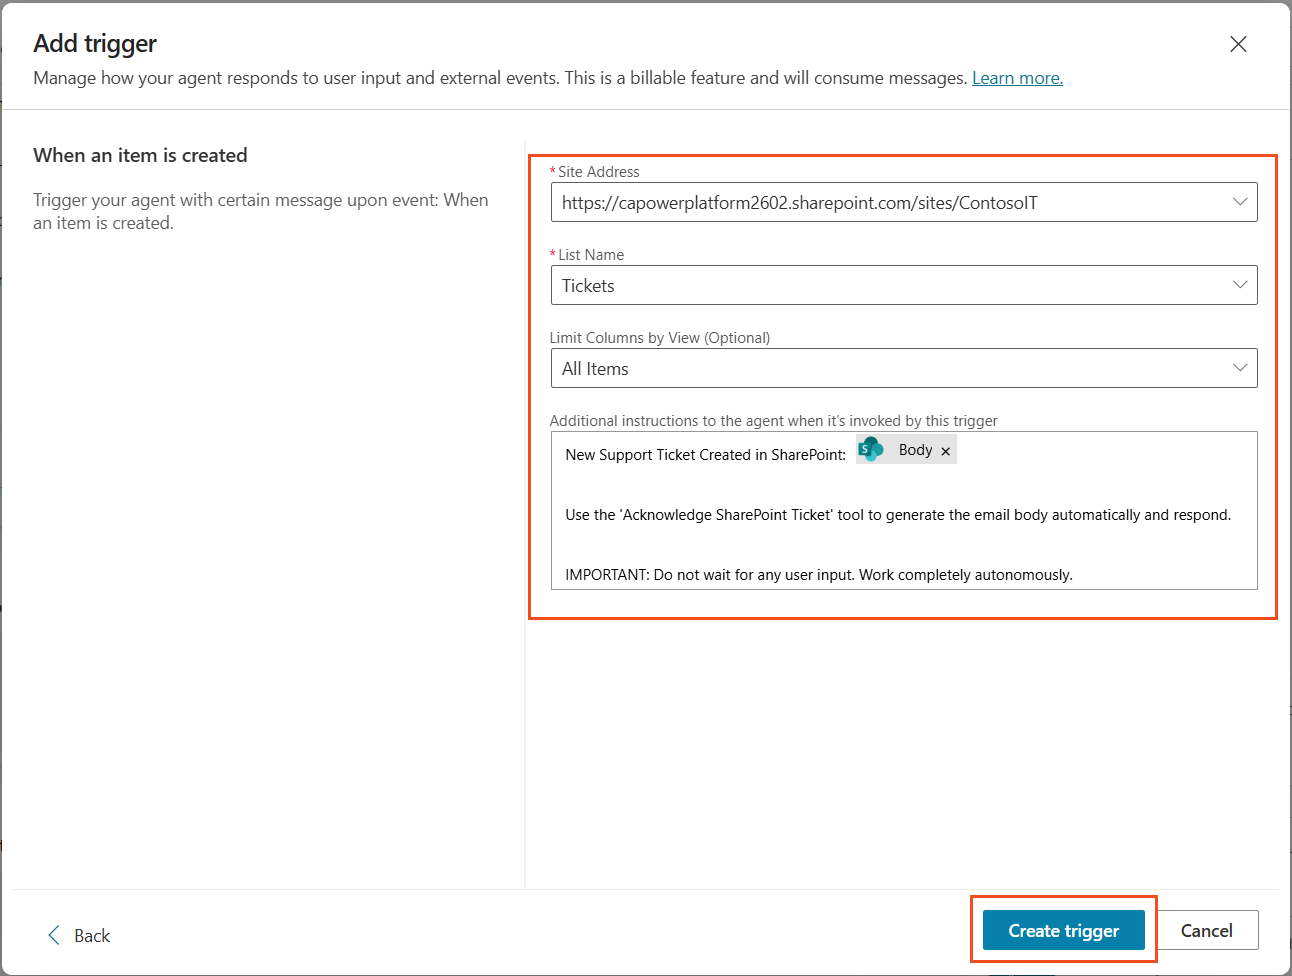Click the back chevron arrow icon
The height and width of the screenshot is (976, 1292).
coord(54,934)
